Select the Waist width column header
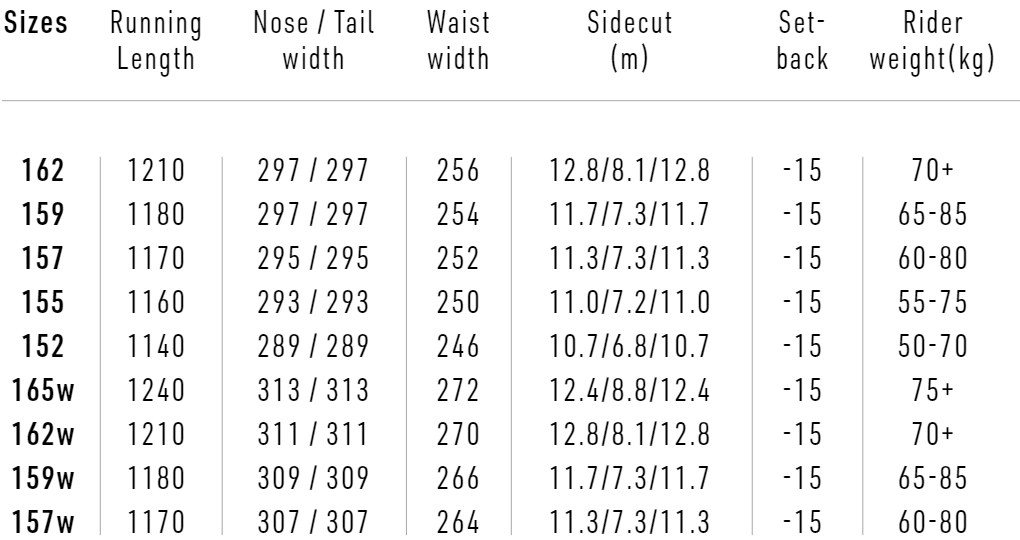This screenshot has height=540, width=1020. pos(458,41)
